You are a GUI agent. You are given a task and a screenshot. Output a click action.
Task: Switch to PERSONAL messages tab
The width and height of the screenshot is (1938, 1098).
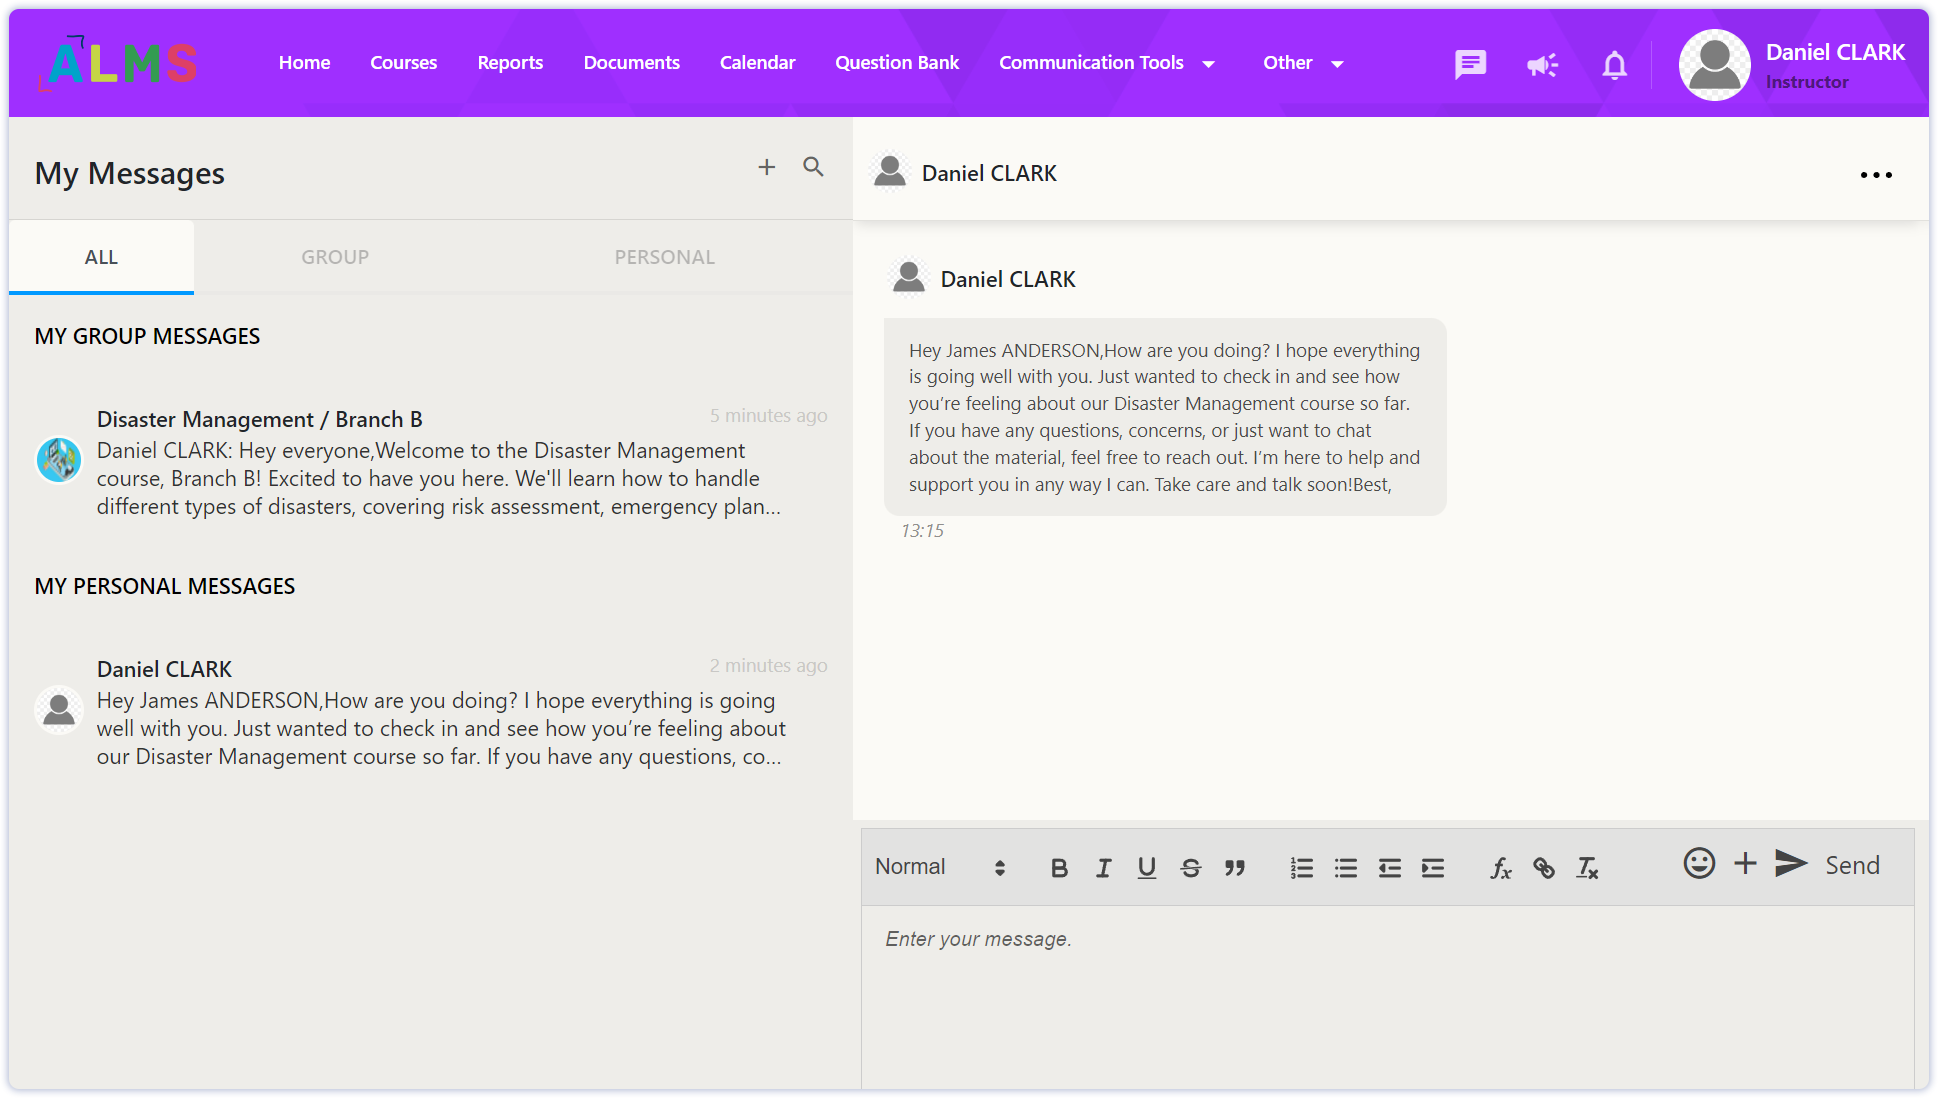pos(665,257)
